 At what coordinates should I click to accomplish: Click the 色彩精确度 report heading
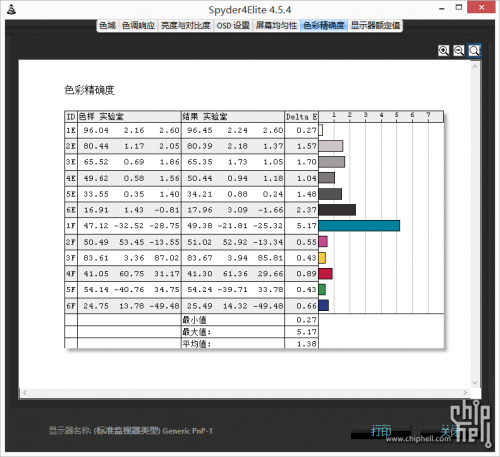coord(89,90)
